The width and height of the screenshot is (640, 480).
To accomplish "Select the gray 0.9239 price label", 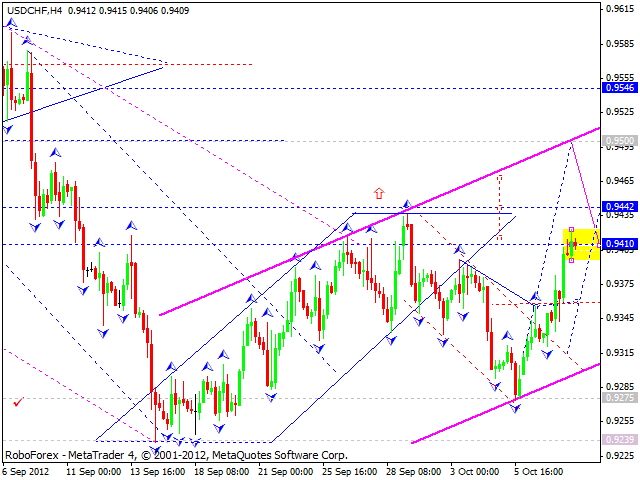I will 619,440.
